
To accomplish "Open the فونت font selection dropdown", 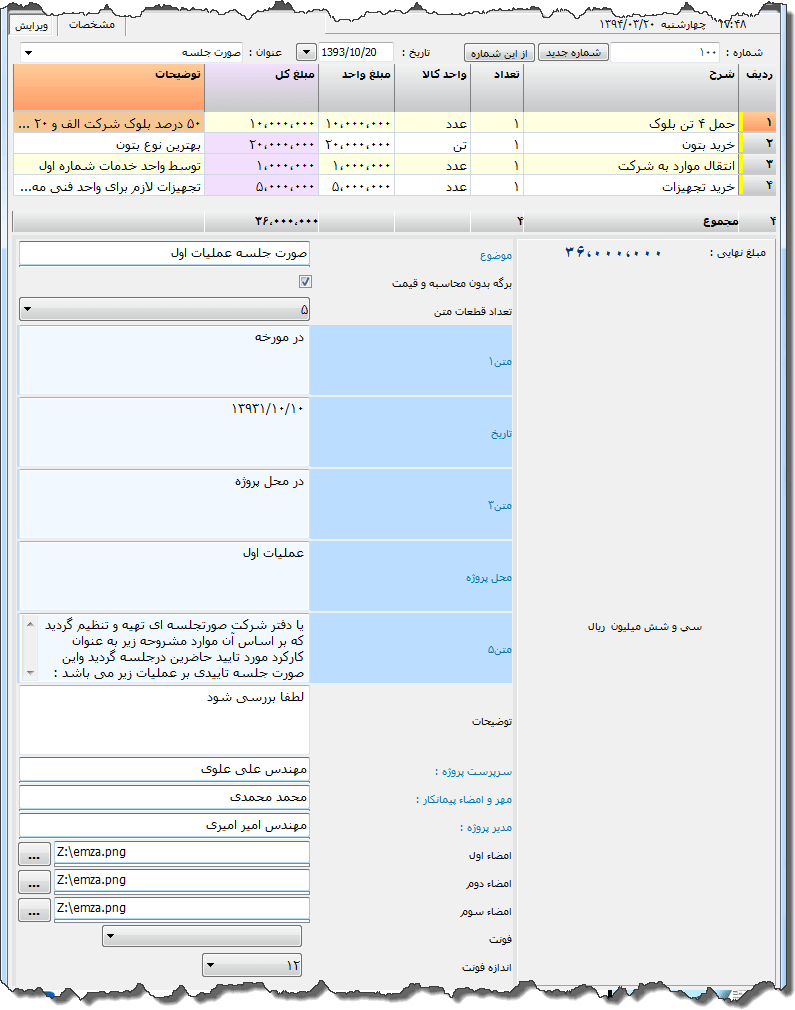I will (110, 936).
